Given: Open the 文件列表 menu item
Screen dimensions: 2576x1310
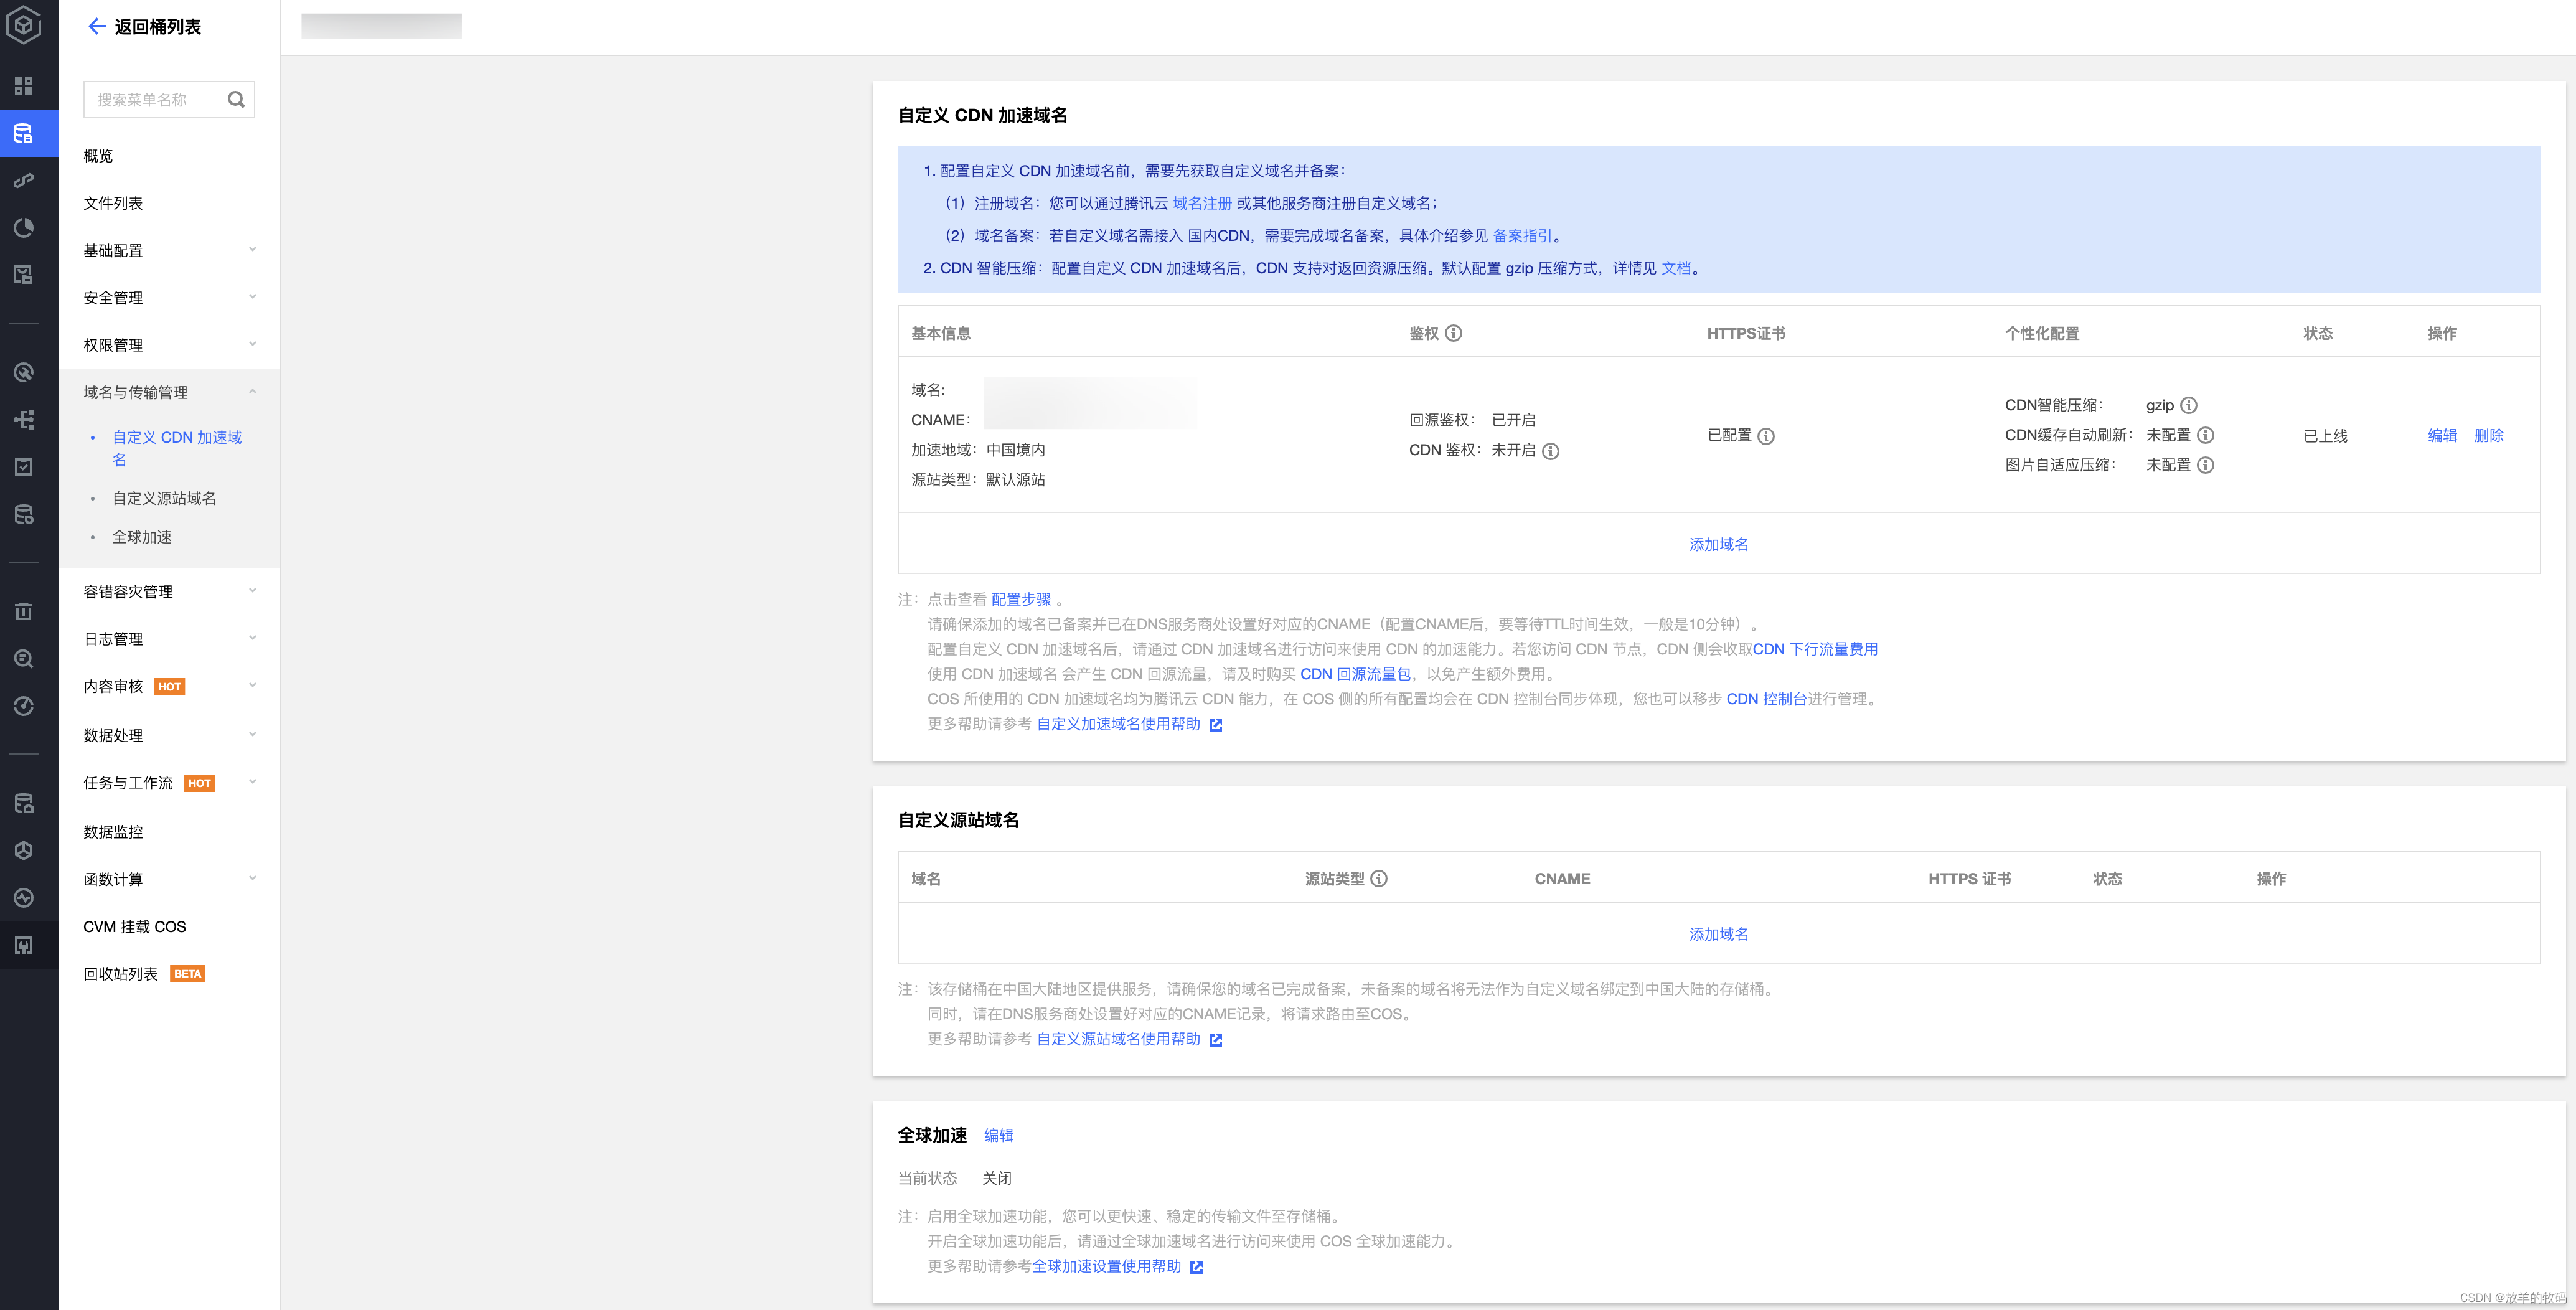Looking at the screenshot, I should click(x=113, y=203).
